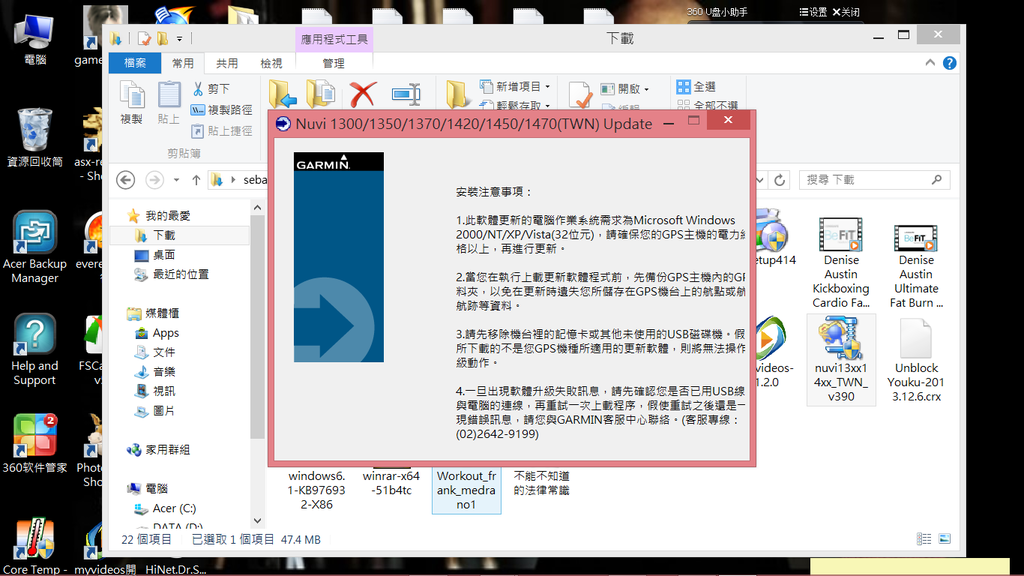Click the Search Downloads (搜尋 下載) field
This screenshot has height=576, width=1024.
tap(874, 180)
